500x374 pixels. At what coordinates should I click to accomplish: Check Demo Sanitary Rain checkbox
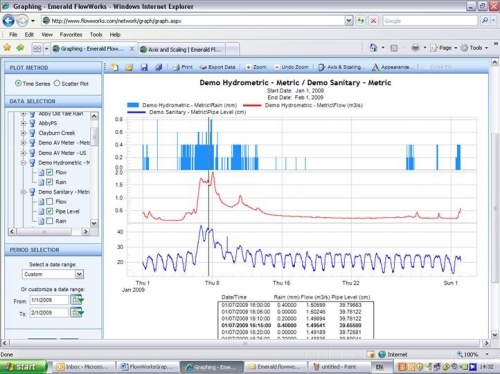point(50,221)
